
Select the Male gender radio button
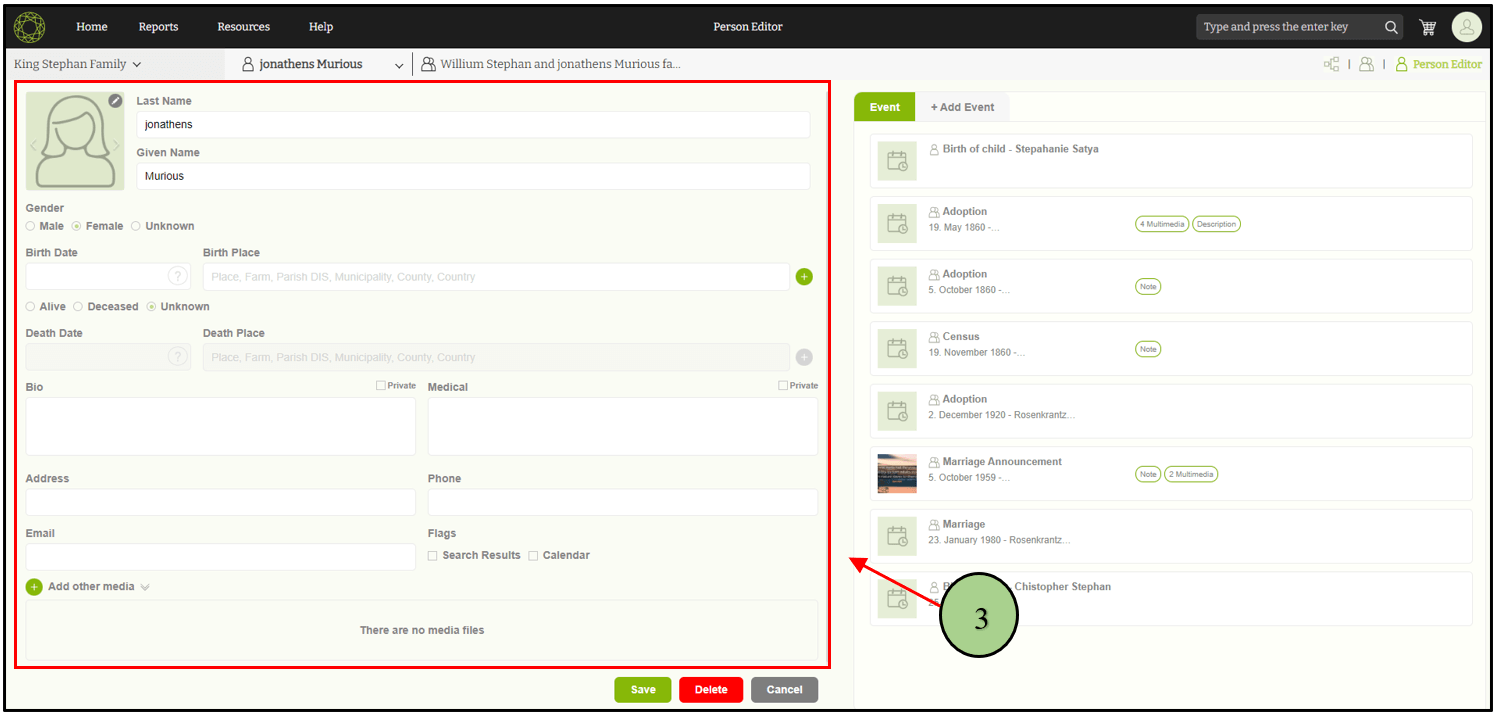pyautogui.click(x=31, y=226)
